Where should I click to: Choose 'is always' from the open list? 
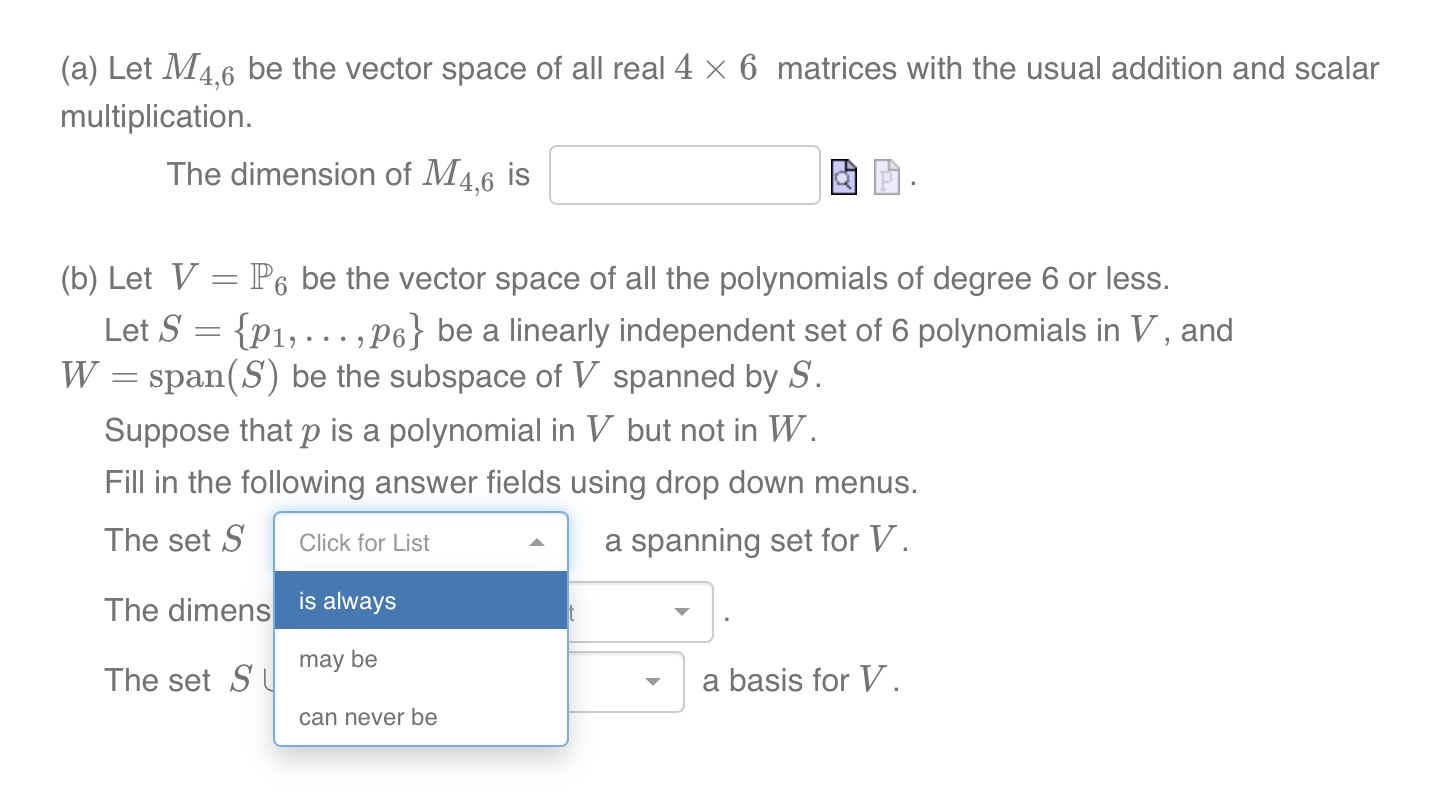coord(421,601)
